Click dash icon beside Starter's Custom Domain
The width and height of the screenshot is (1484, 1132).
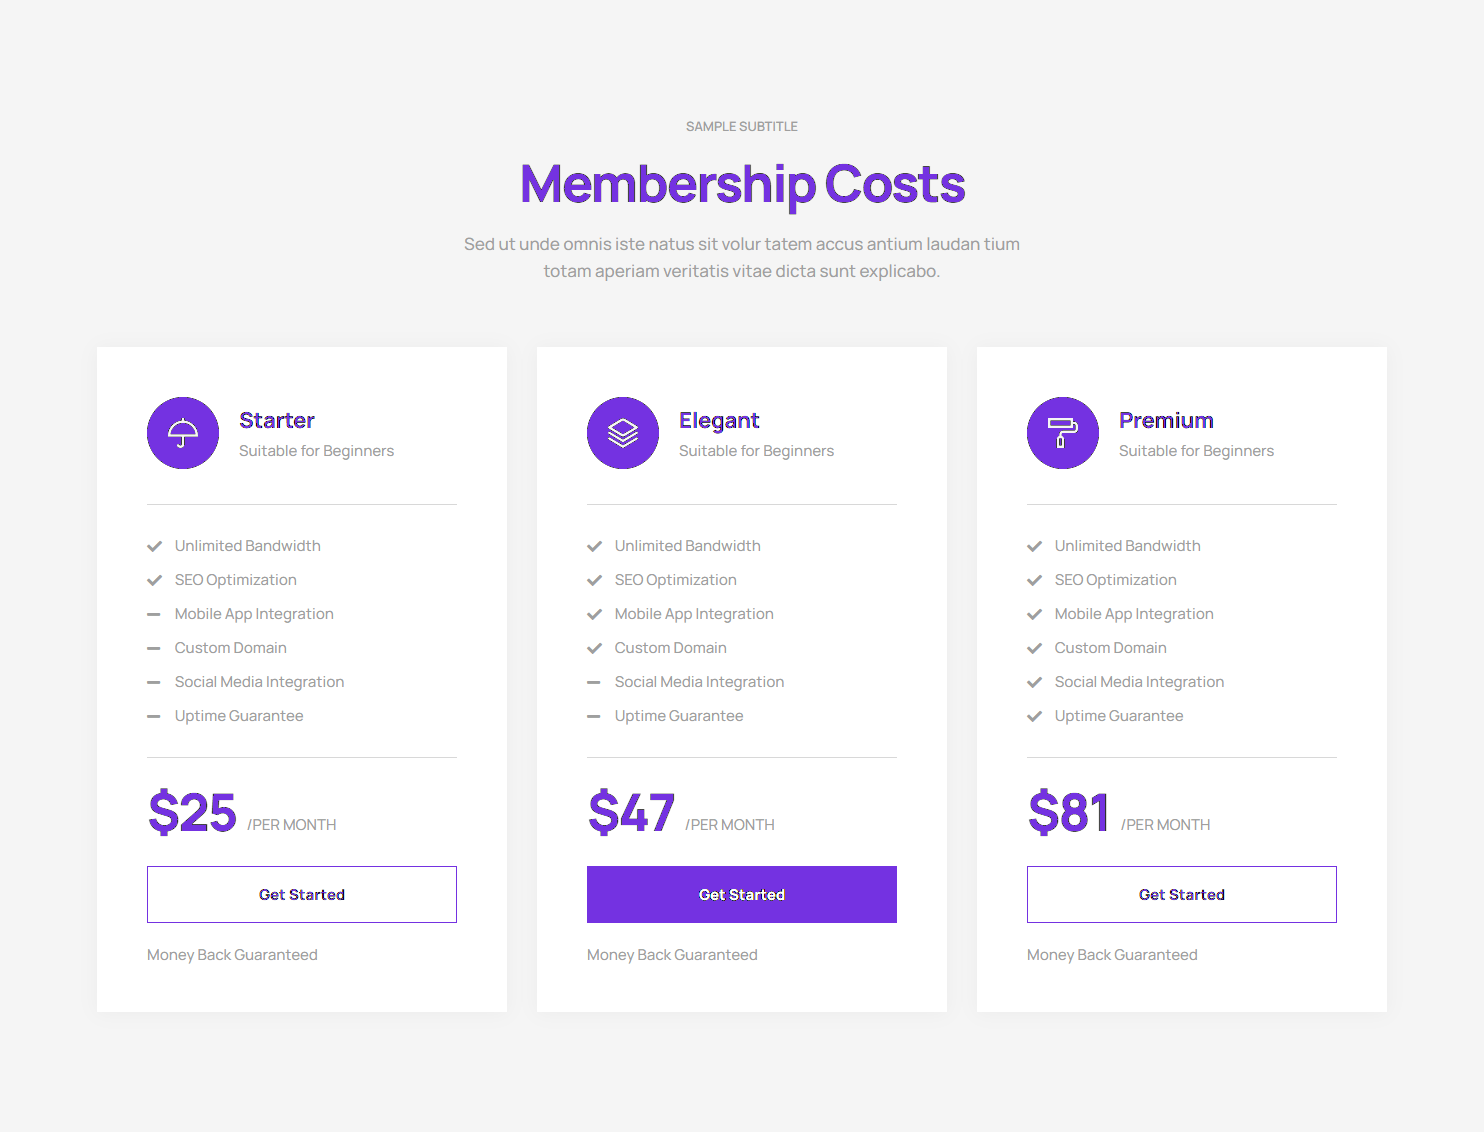point(154,648)
